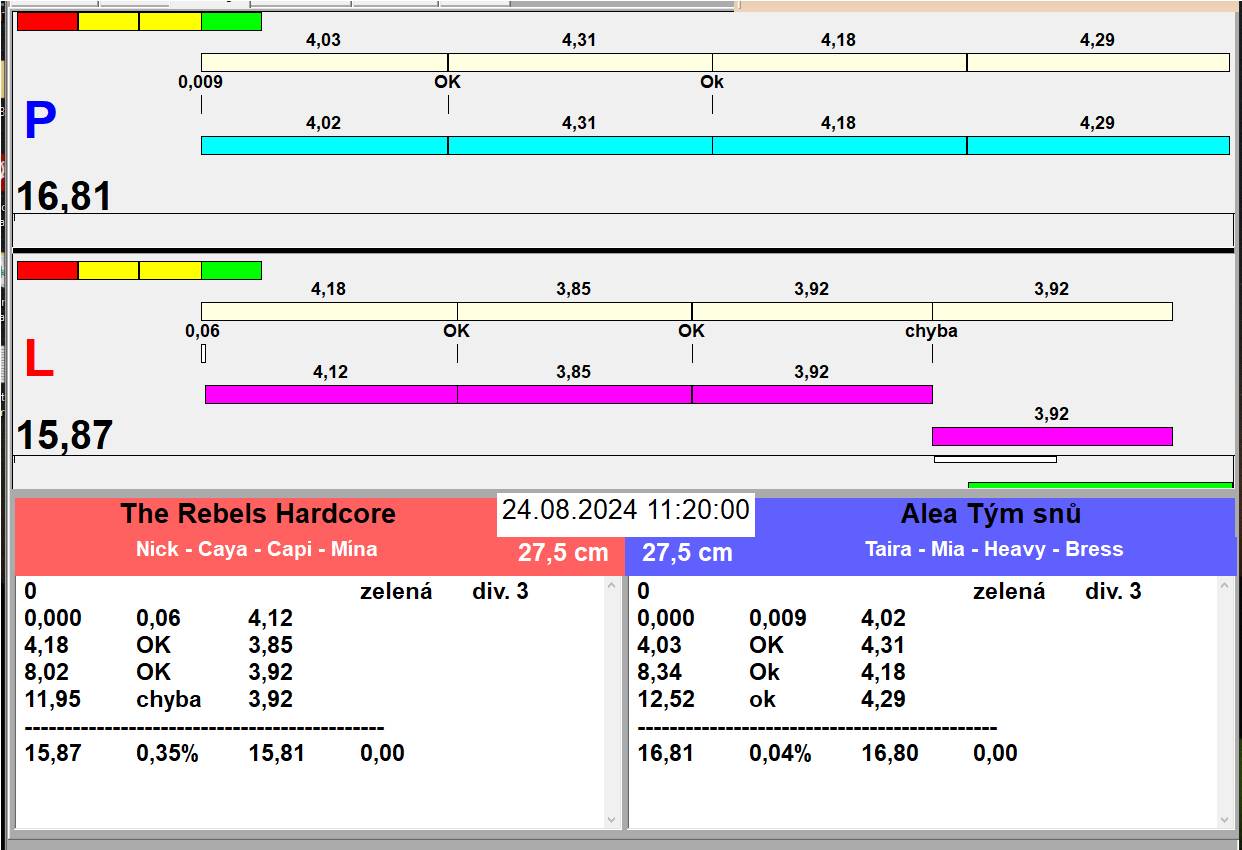The width and height of the screenshot is (1242, 850).
Task: Click the red L lane letter
Action: pos(38,360)
